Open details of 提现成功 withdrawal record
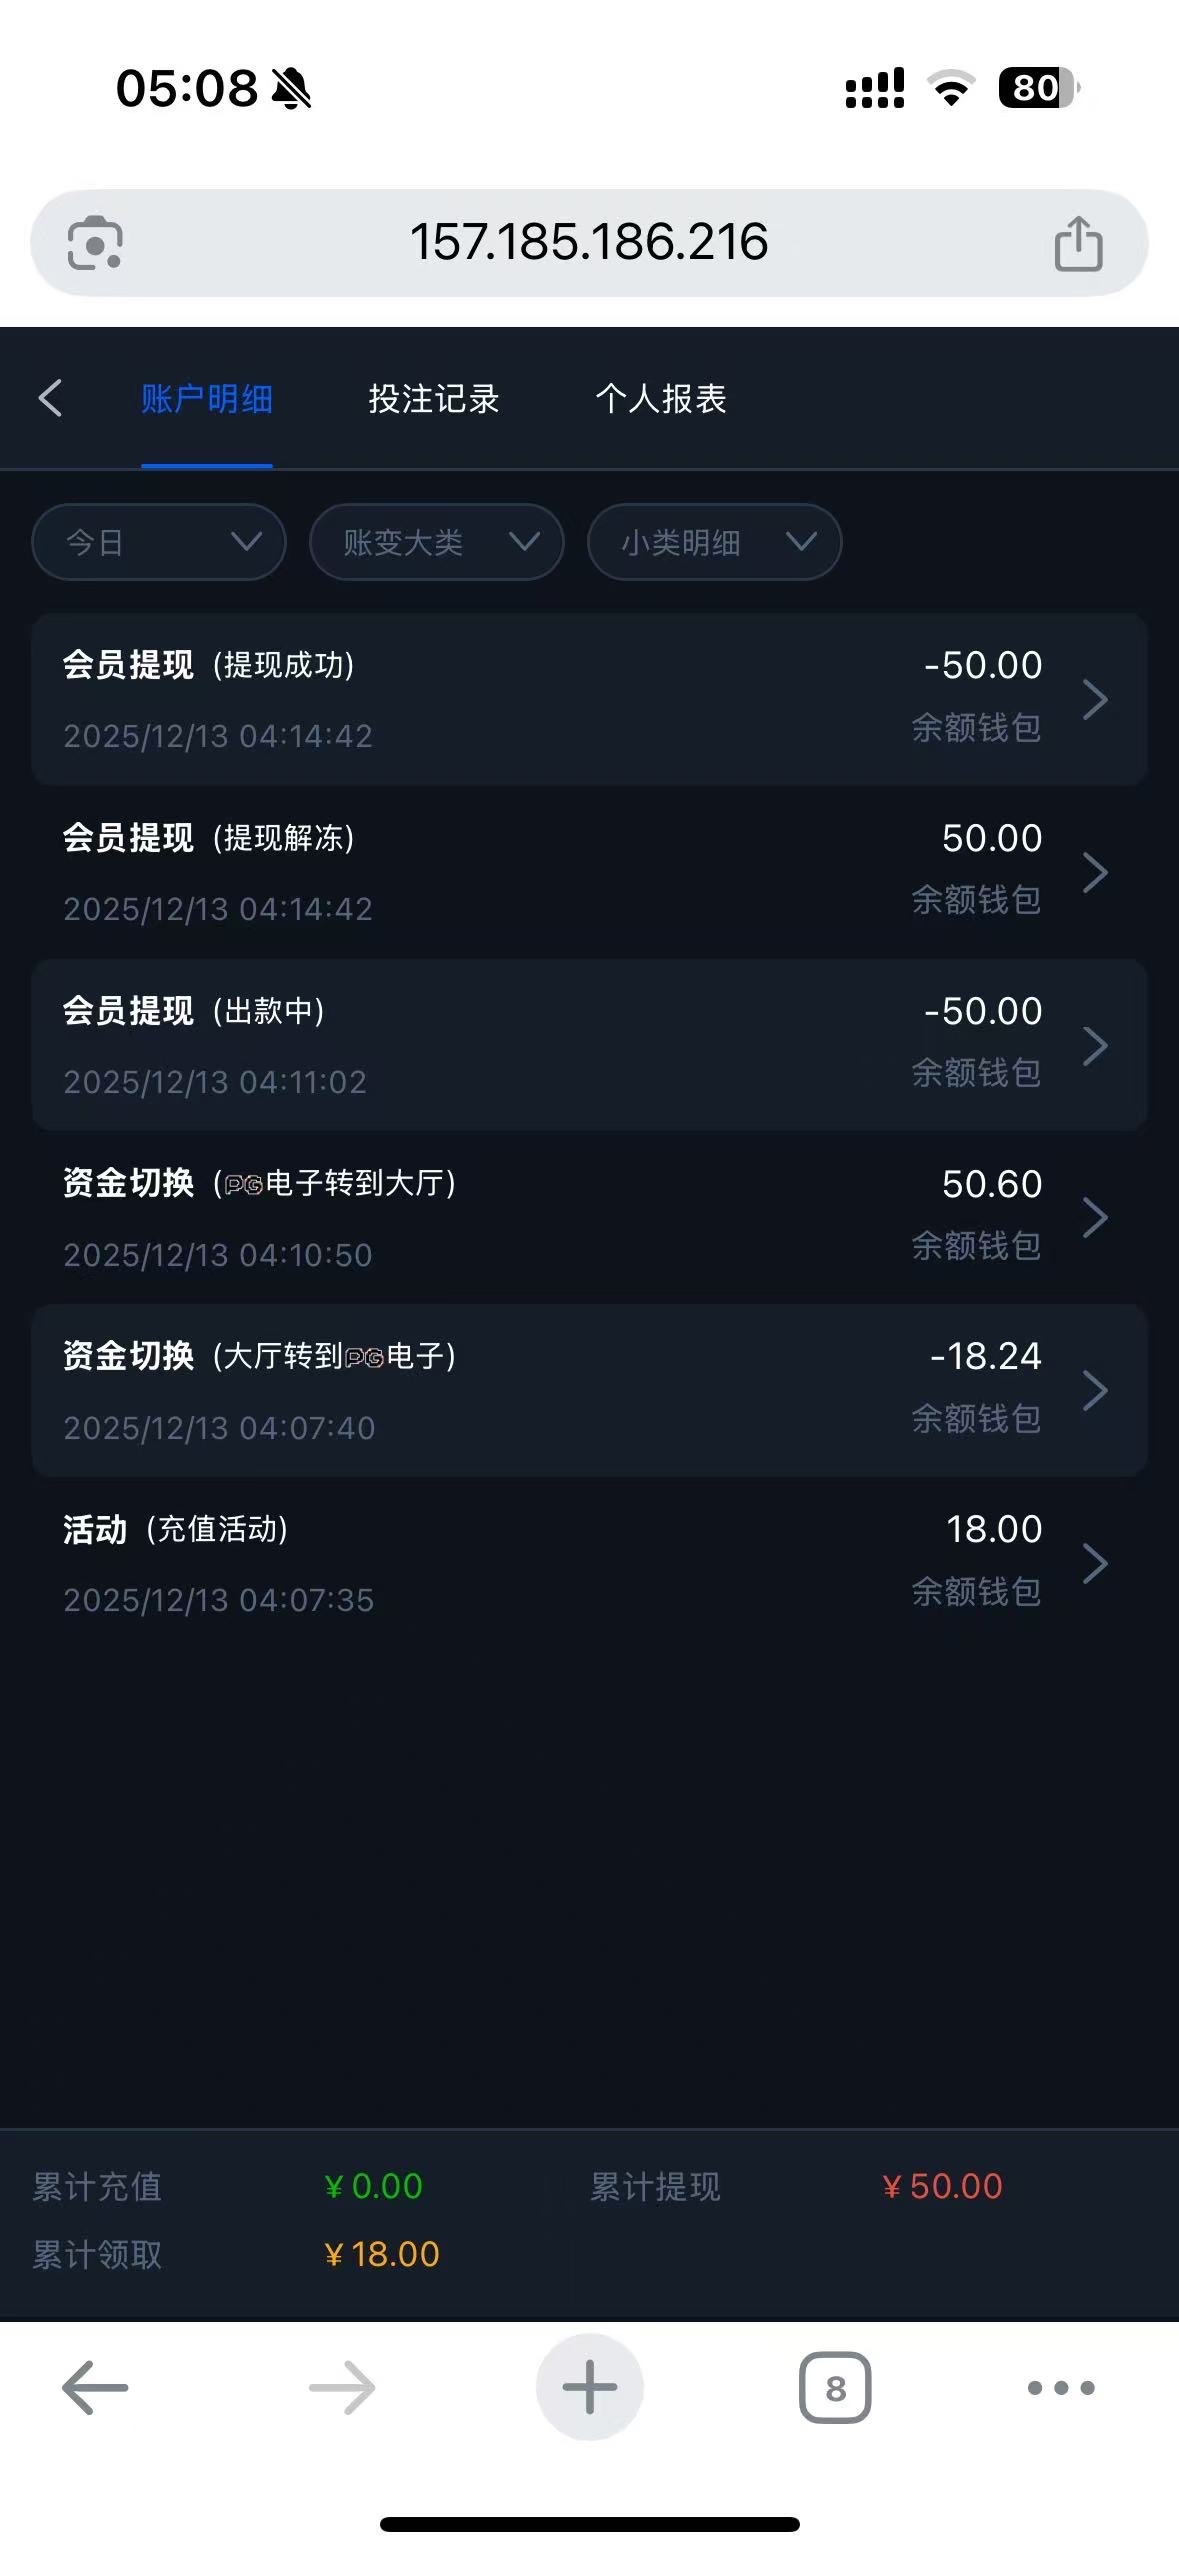Viewport: 1179px width, 2556px height. pos(589,699)
